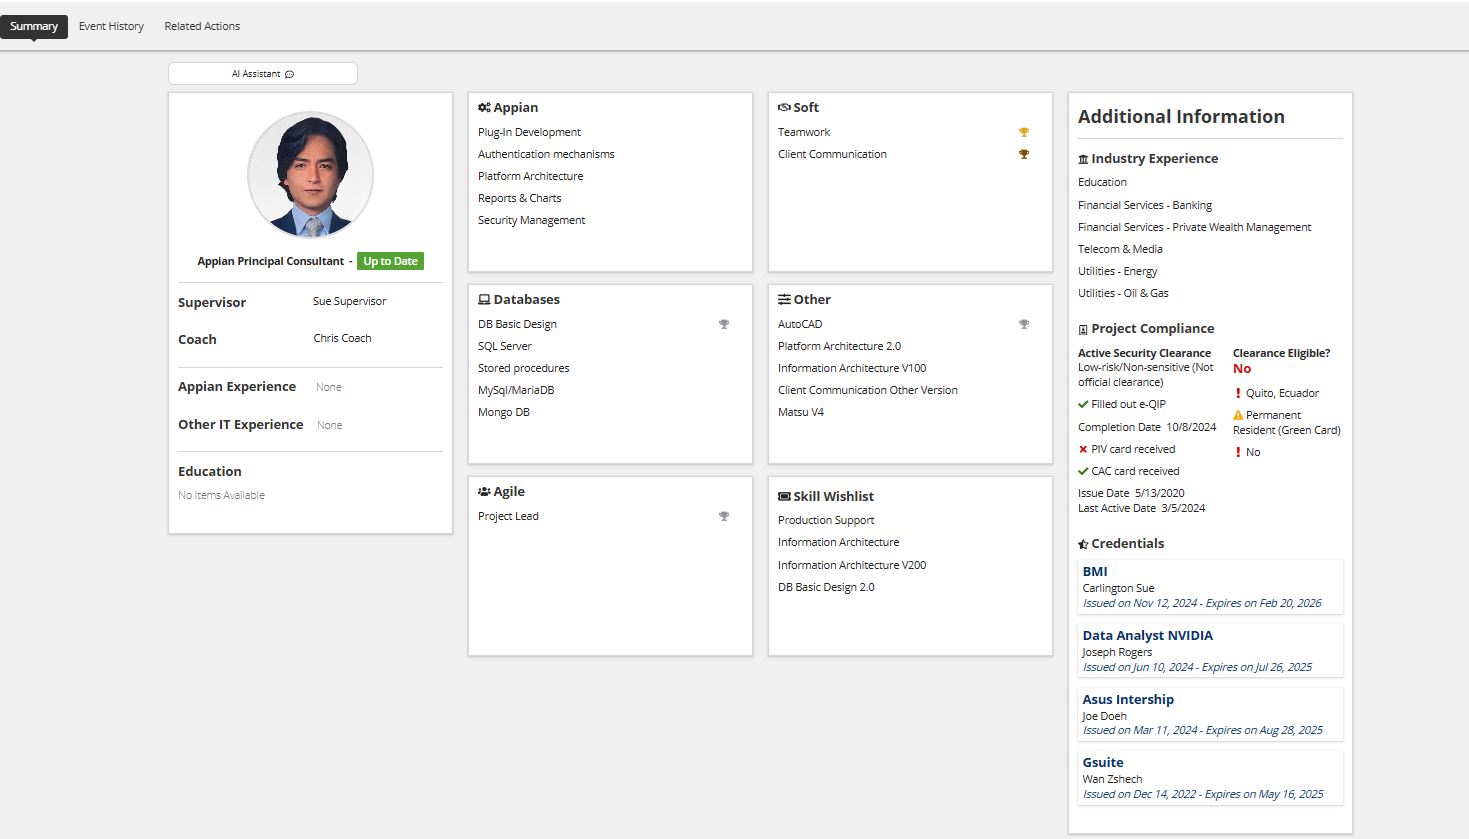1469x839 pixels.
Task: Click green check next to Filled out e-QIP
Action: (1083, 404)
